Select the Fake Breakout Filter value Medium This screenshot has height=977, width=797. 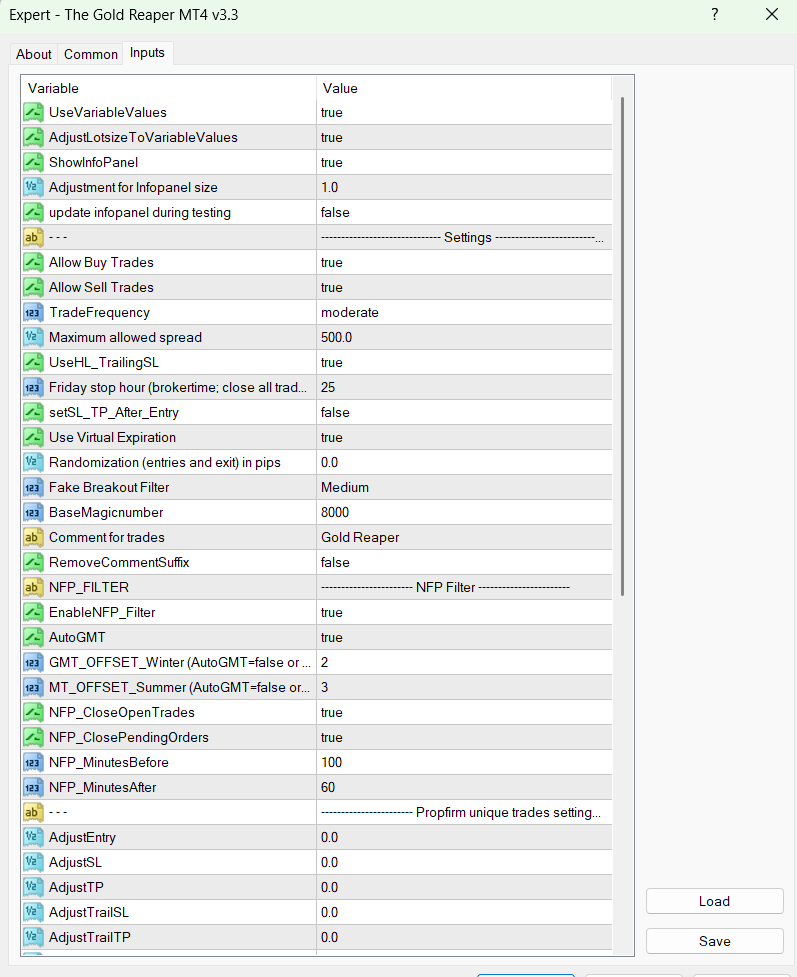pyautogui.click(x=345, y=487)
